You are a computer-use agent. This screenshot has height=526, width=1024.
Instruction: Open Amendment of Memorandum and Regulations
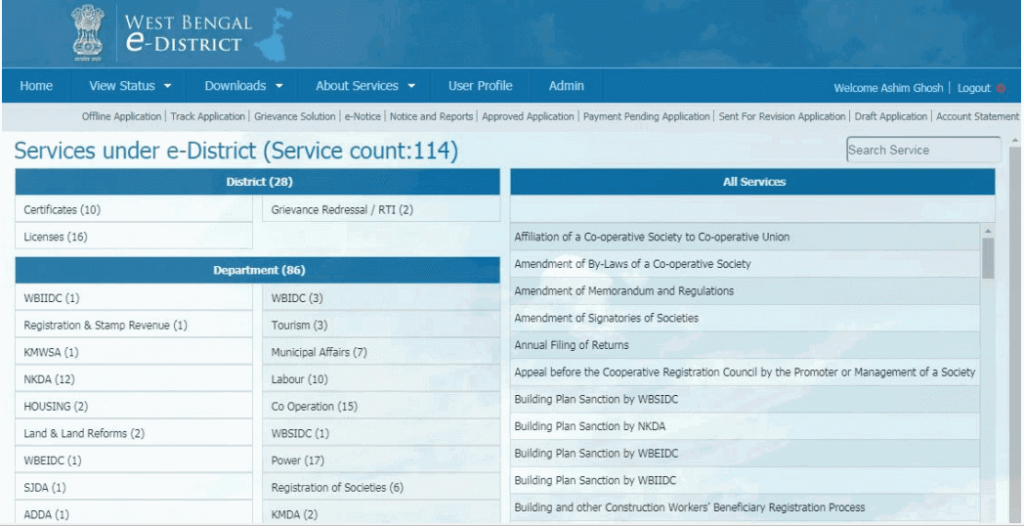pyautogui.click(x=745, y=291)
